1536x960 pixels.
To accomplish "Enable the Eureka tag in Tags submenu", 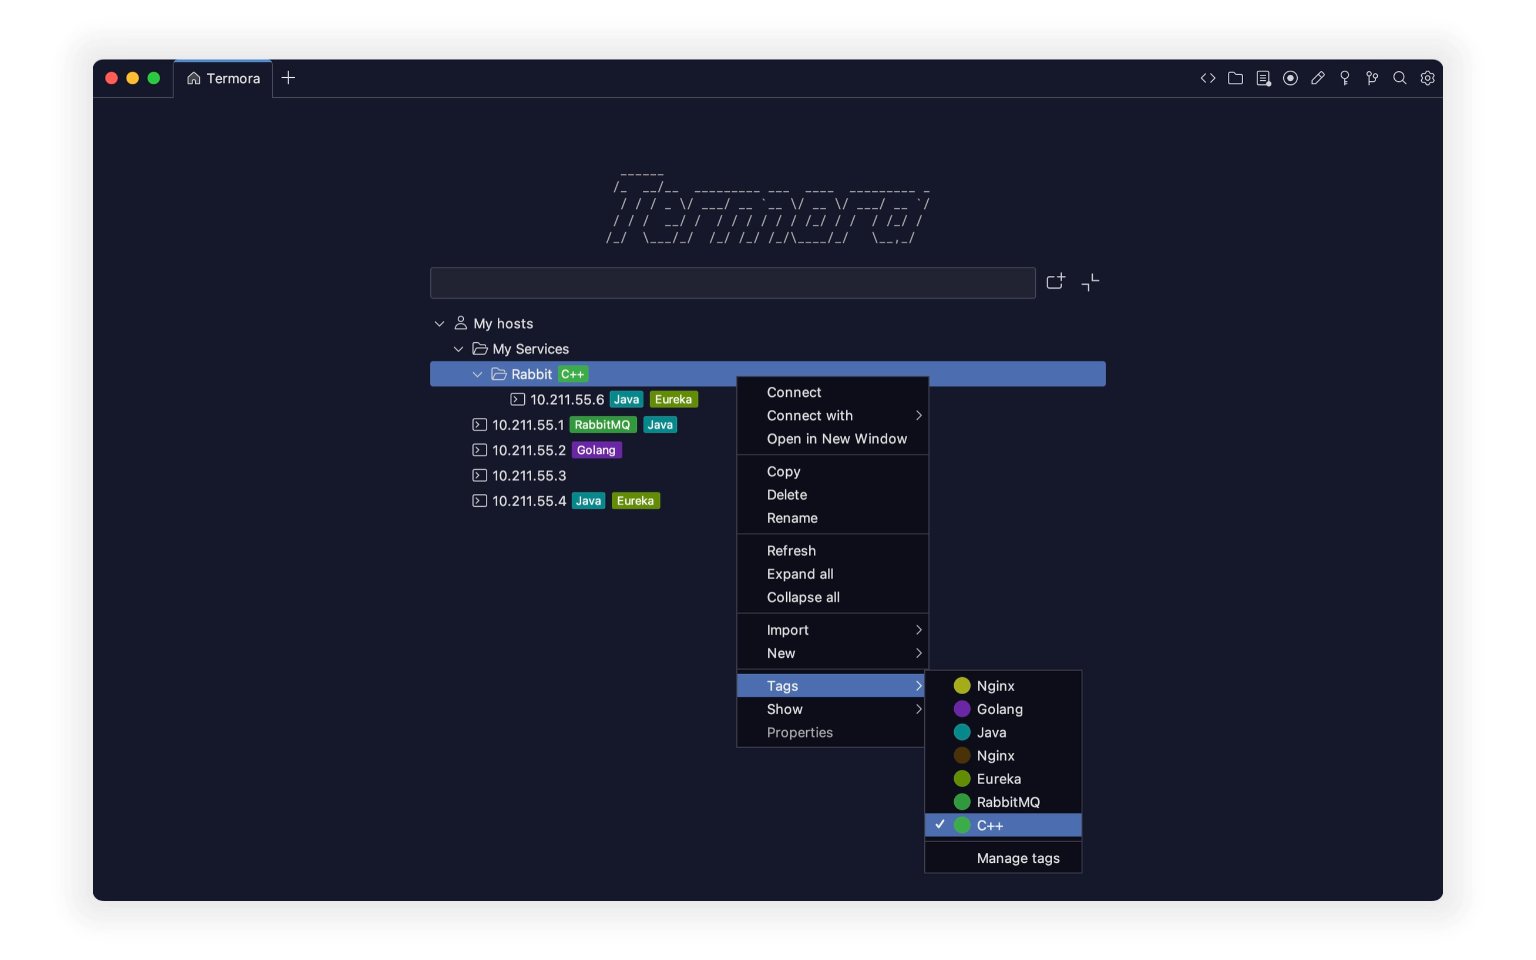I will click(x=998, y=779).
